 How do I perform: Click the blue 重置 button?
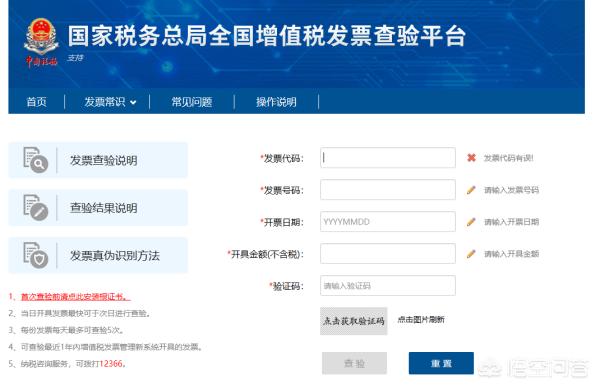click(441, 363)
